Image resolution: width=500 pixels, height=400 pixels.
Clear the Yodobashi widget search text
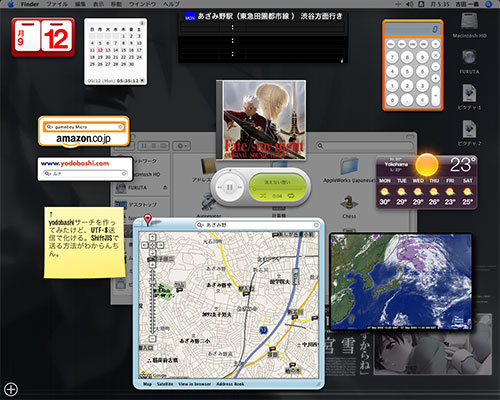[x=124, y=174]
